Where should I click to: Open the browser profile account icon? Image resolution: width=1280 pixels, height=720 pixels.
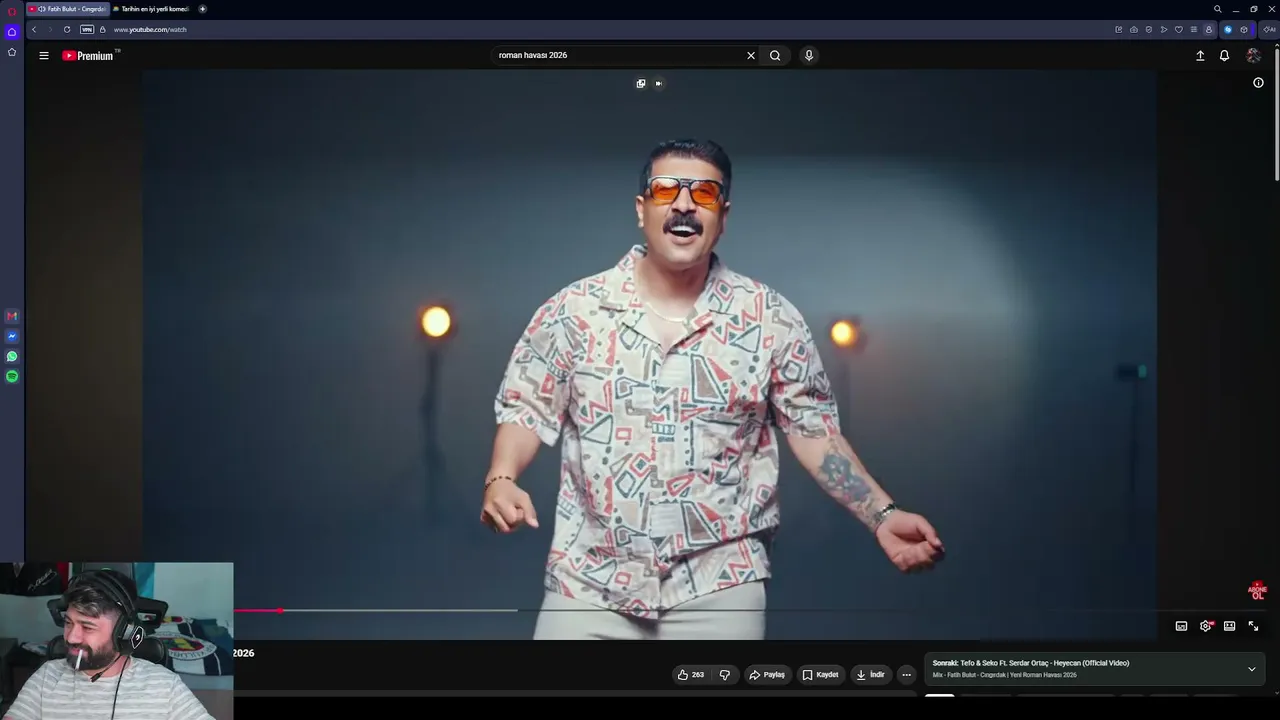(1209, 30)
